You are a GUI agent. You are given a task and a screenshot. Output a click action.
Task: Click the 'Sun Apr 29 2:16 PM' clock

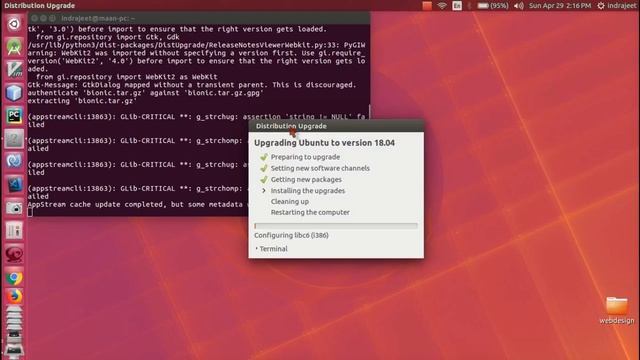[x=560, y=5]
